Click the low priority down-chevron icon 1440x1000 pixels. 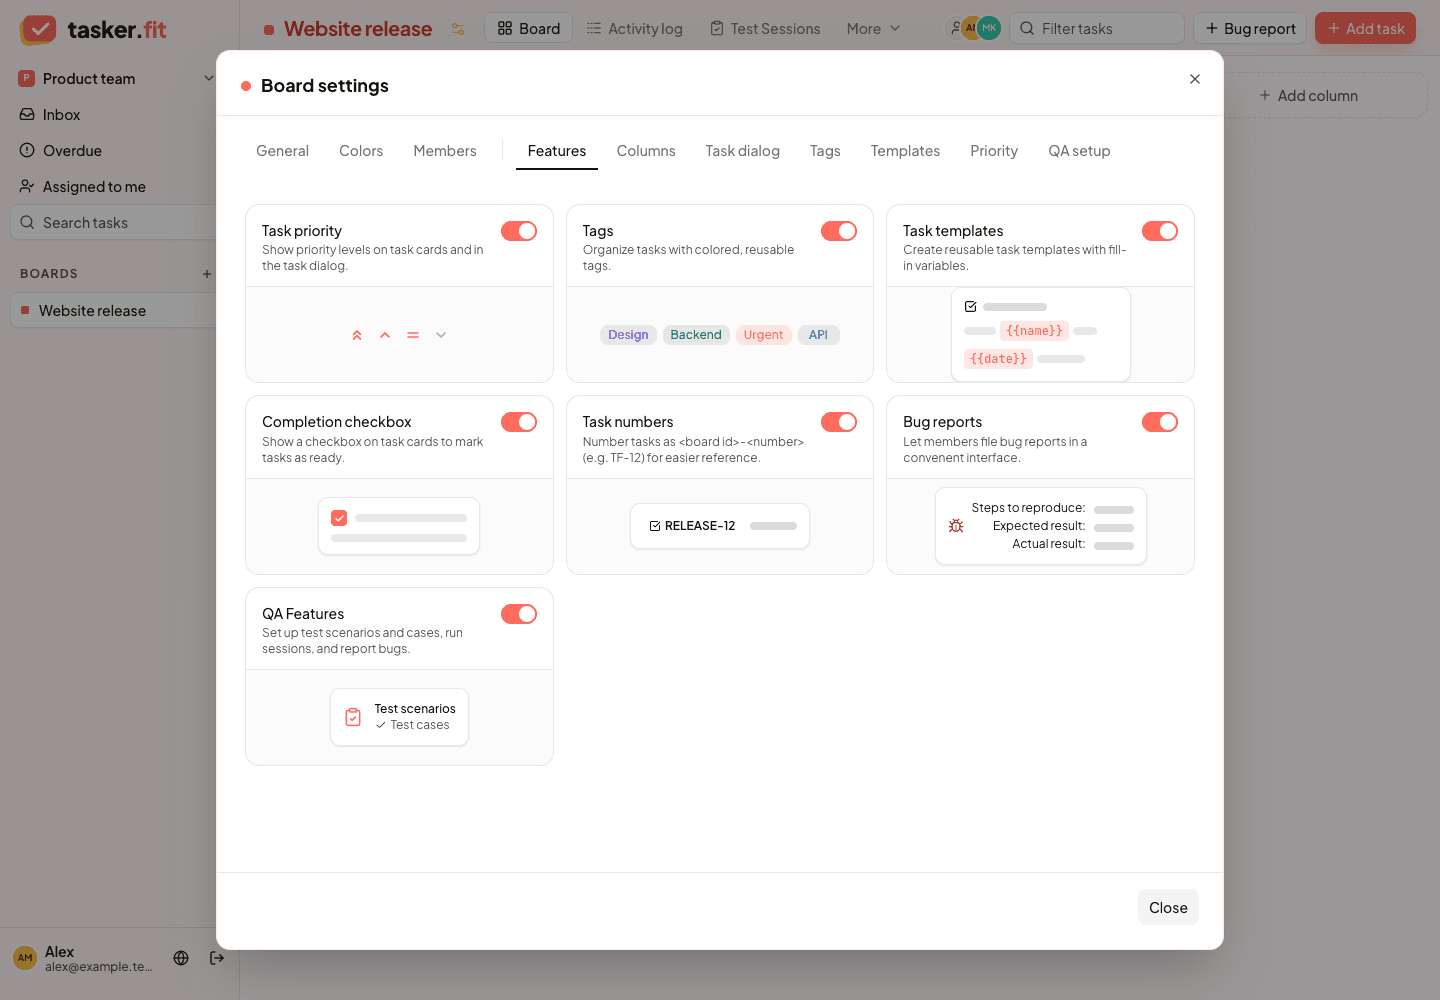pyautogui.click(x=441, y=335)
